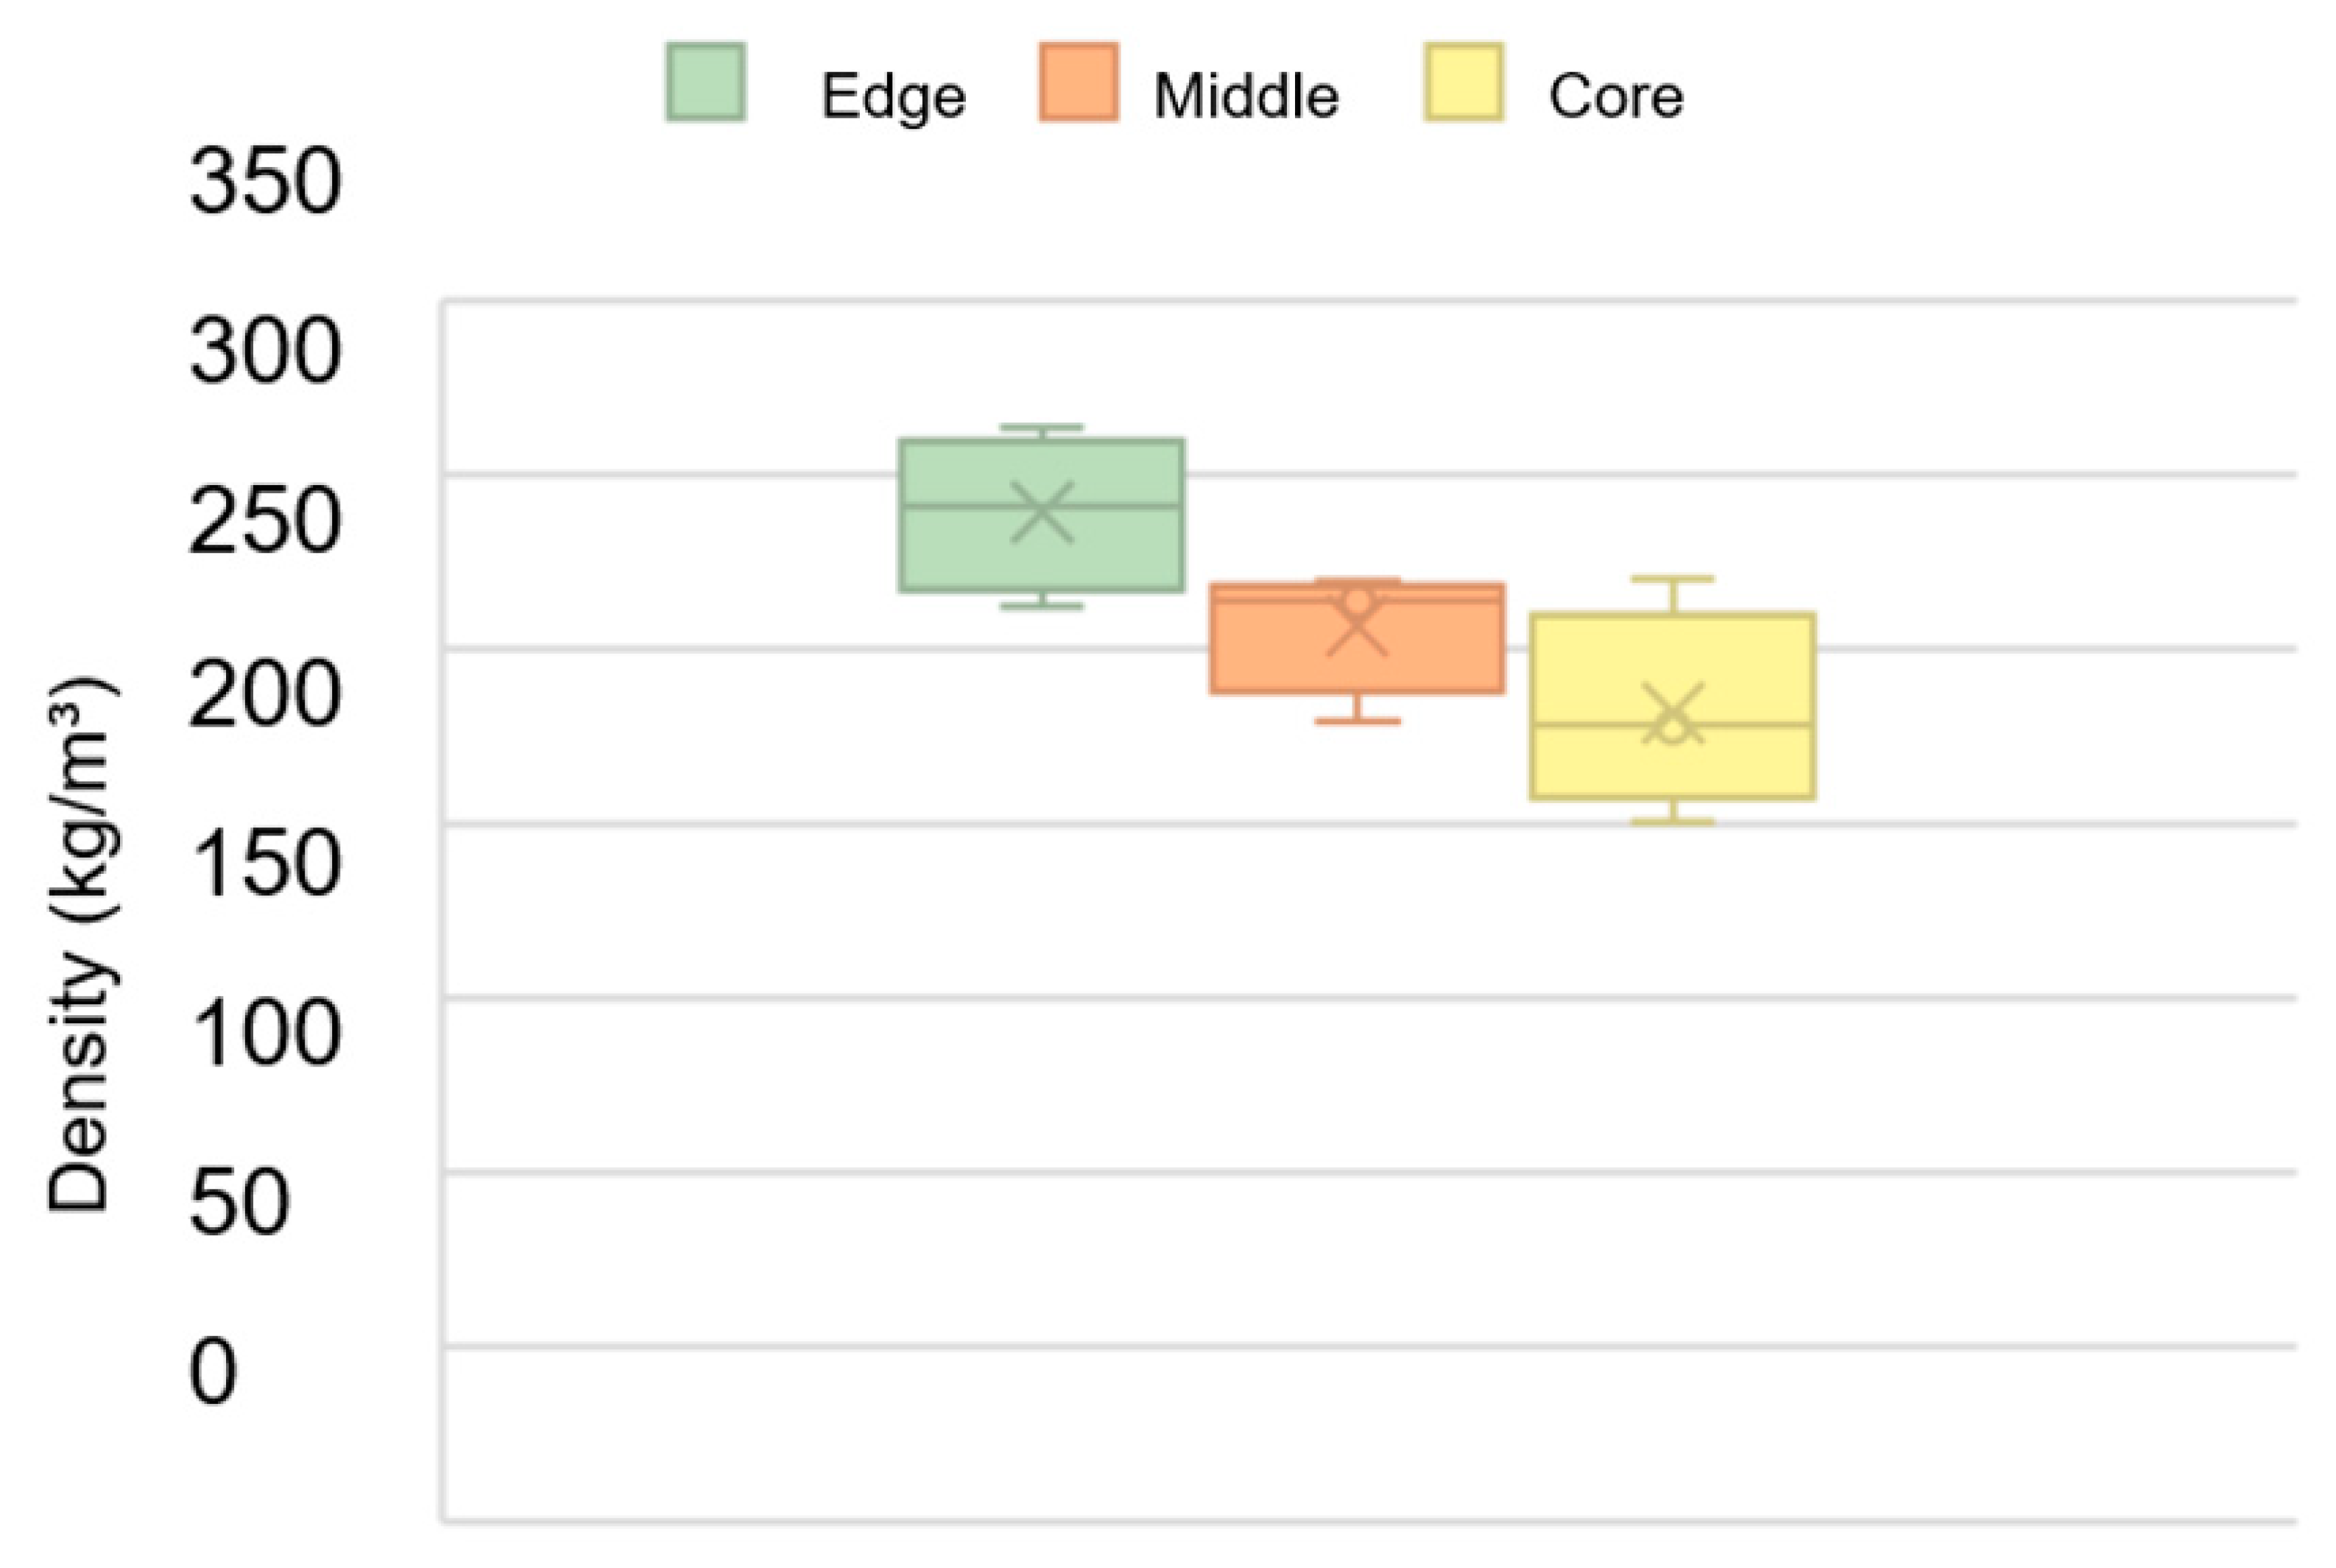Click the 0 y-axis label
2336x1568 pixels.
(213, 1372)
